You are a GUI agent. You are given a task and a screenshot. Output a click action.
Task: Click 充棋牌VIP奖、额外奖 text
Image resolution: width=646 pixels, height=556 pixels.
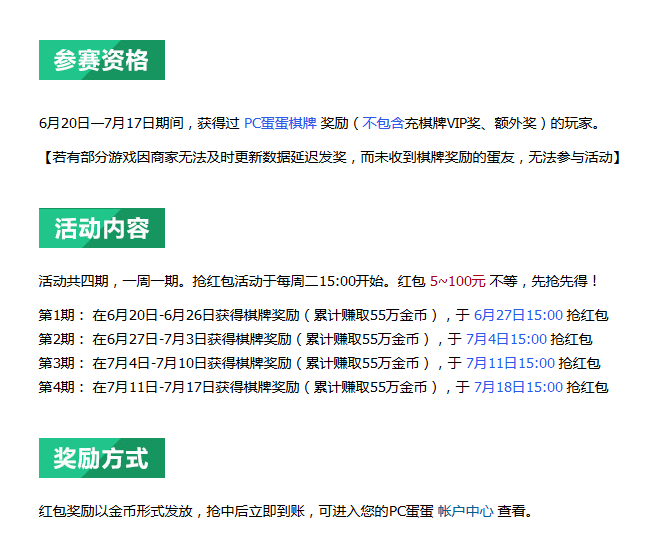(x=470, y=123)
